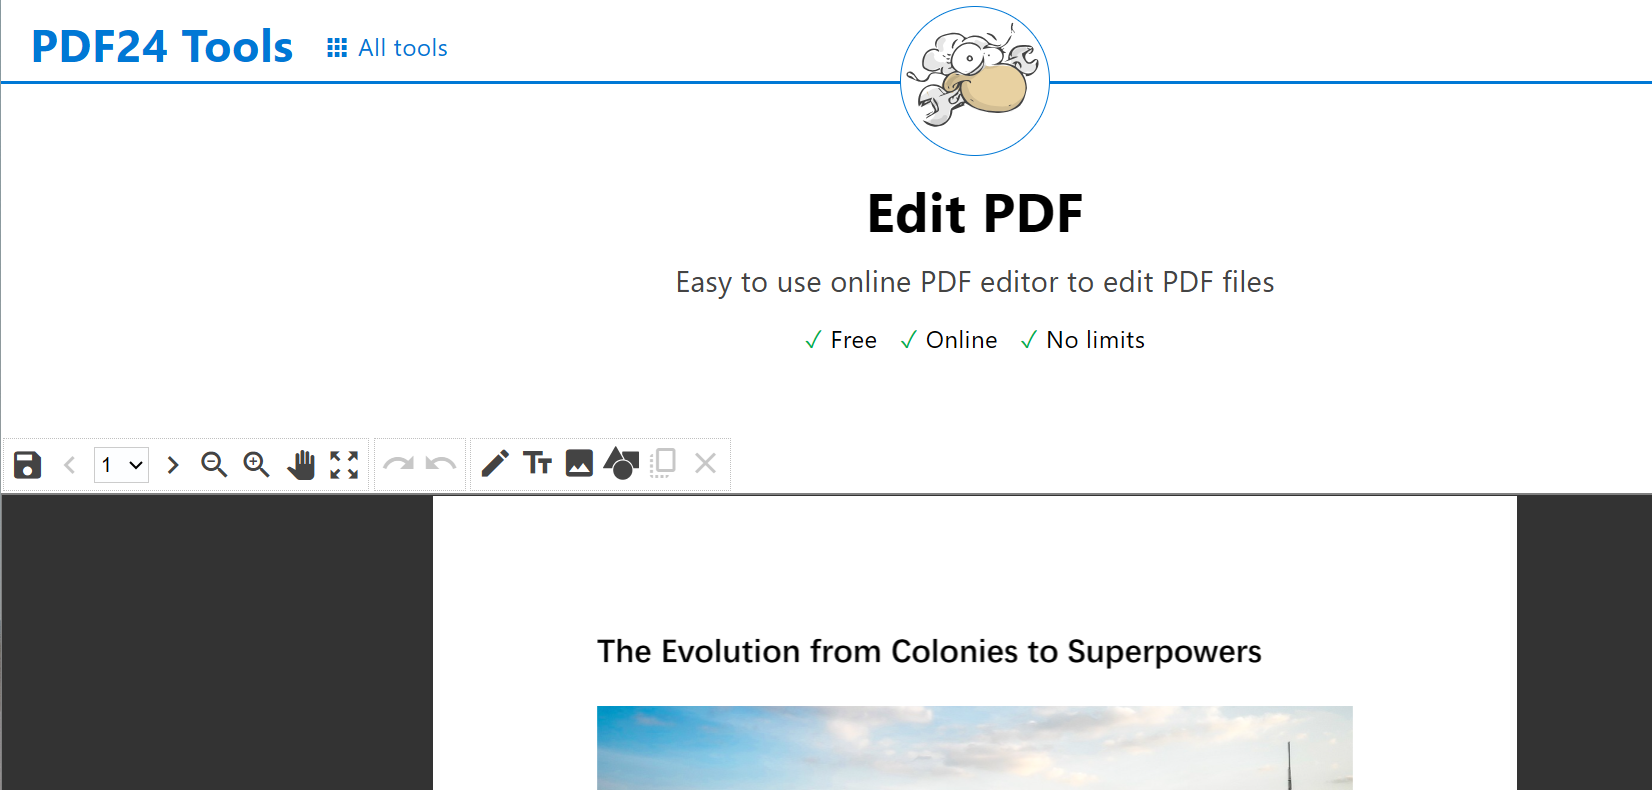Zoom out of the PDF
The height and width of the screenshot is (790, 1652).
coord(214,464)
